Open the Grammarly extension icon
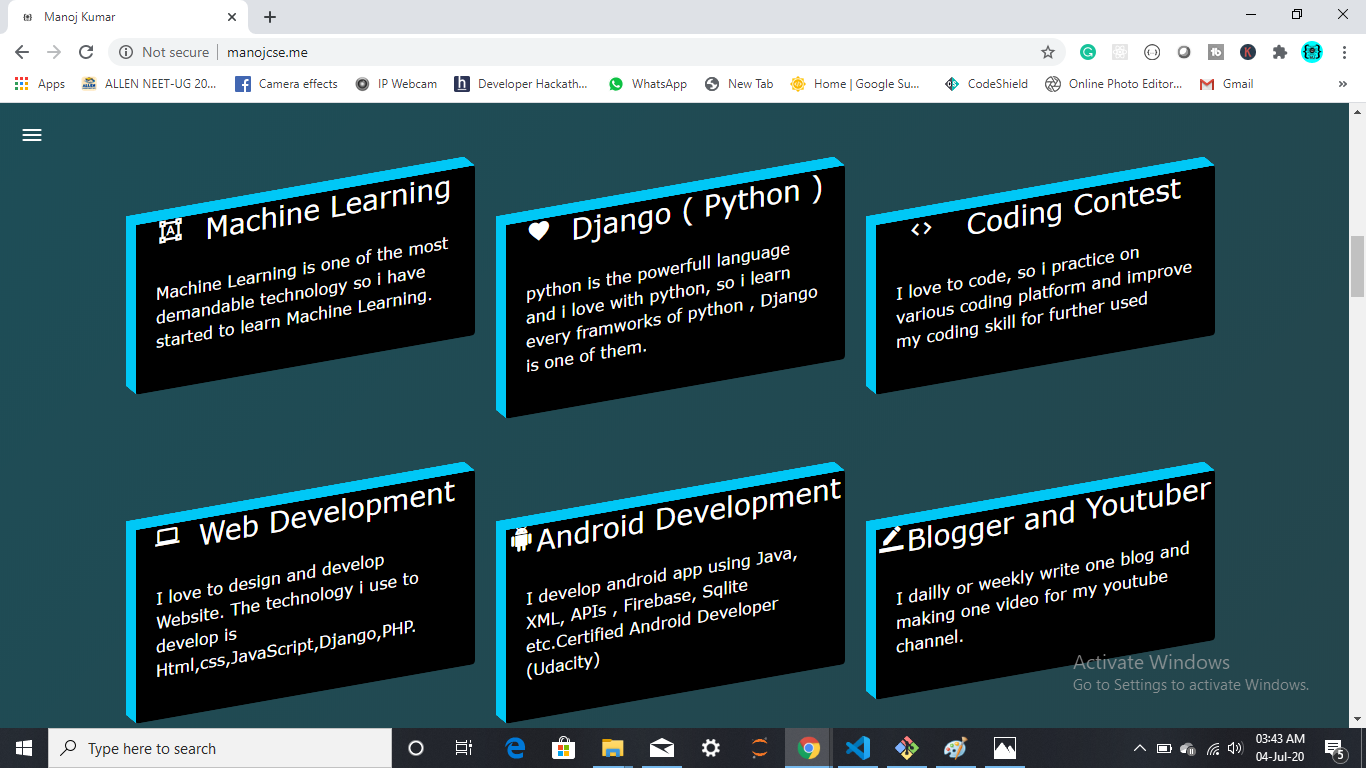Image resolution: width=1366 pixels, height=768 pixels. click(x=1088, y=52)
